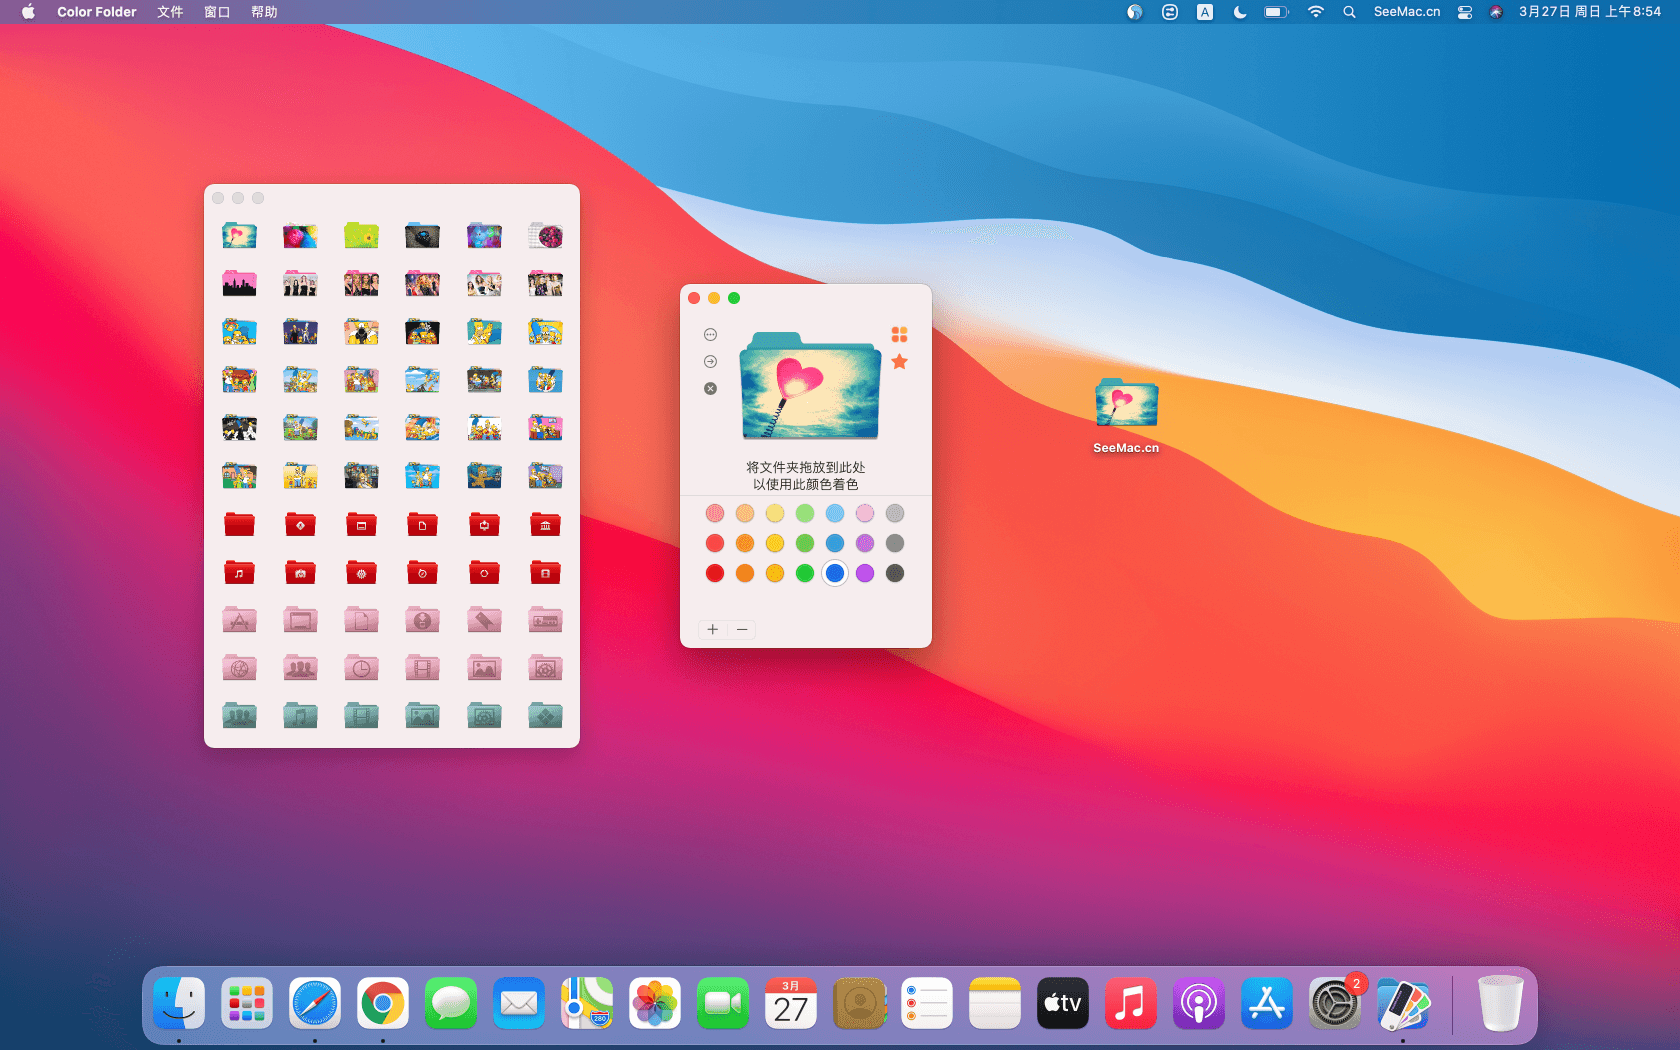Image resolution: width=1680 pixels, height=1050 pixels.
Task: Choose the dark gray color swatch
Action: click(895, 573)
